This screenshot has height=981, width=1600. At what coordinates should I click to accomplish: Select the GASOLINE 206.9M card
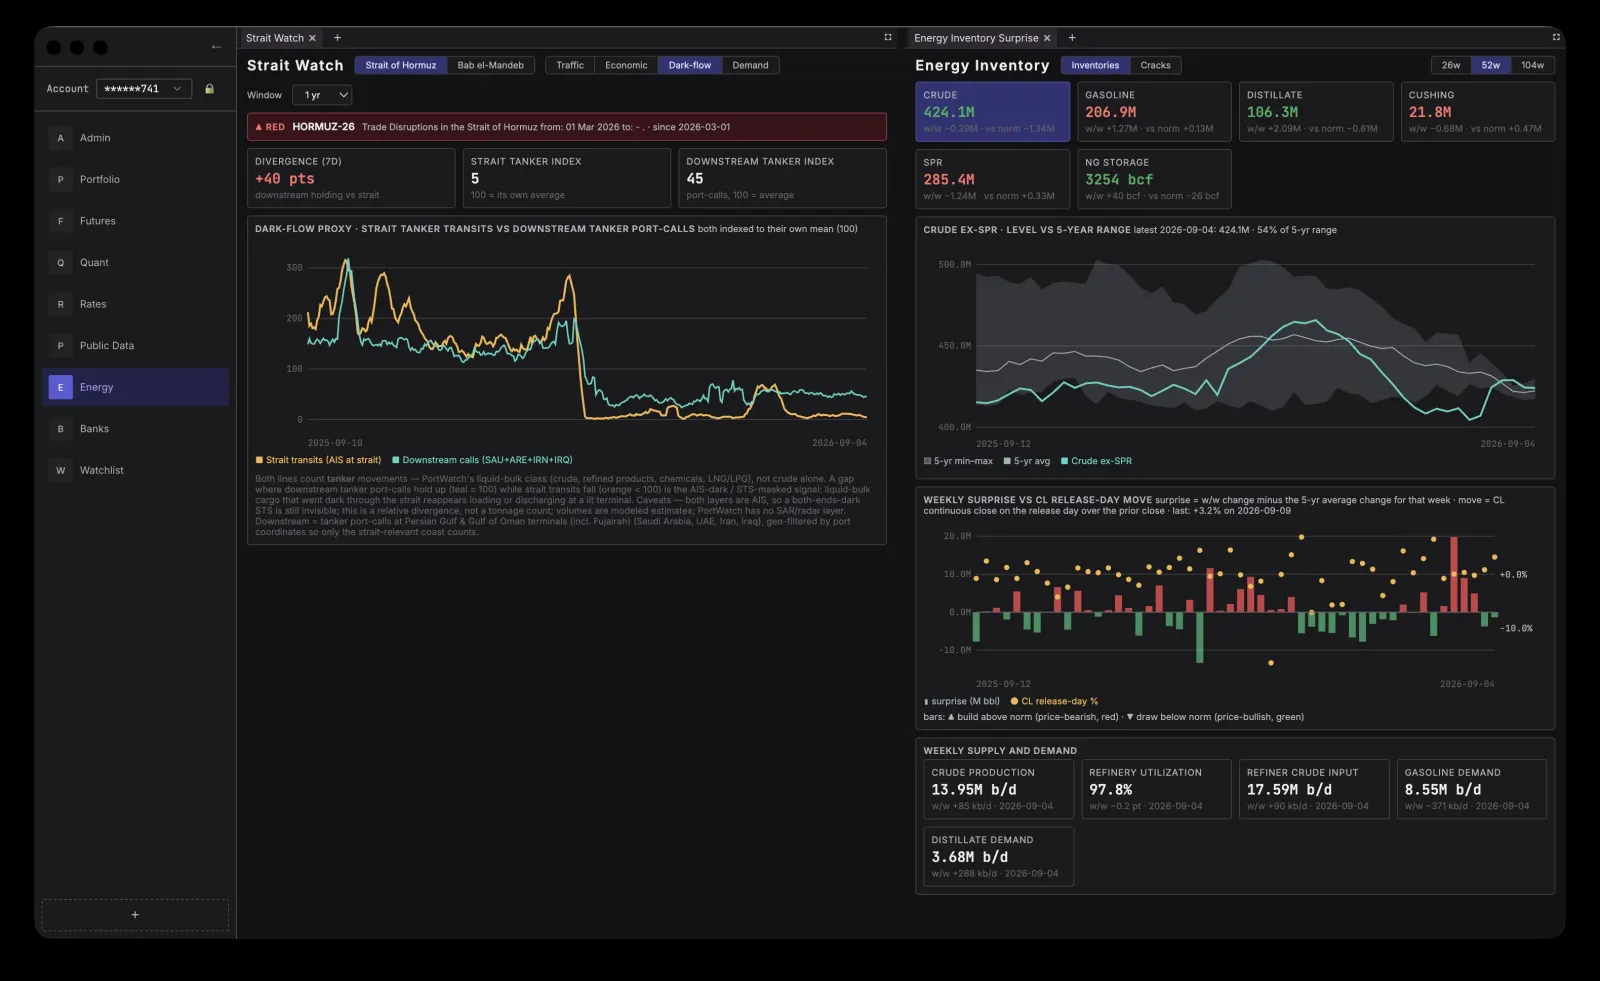click(1155, 112)
